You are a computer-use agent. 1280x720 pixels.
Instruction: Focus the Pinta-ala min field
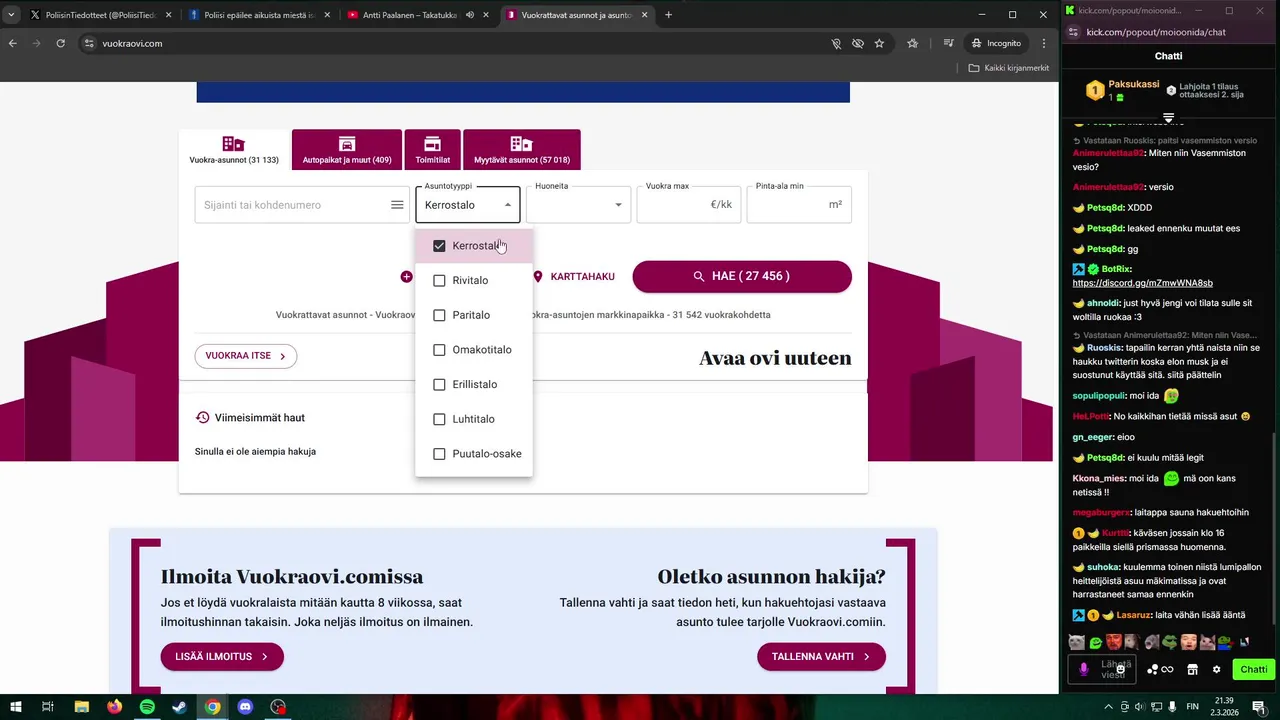click(x=799, y=205)
